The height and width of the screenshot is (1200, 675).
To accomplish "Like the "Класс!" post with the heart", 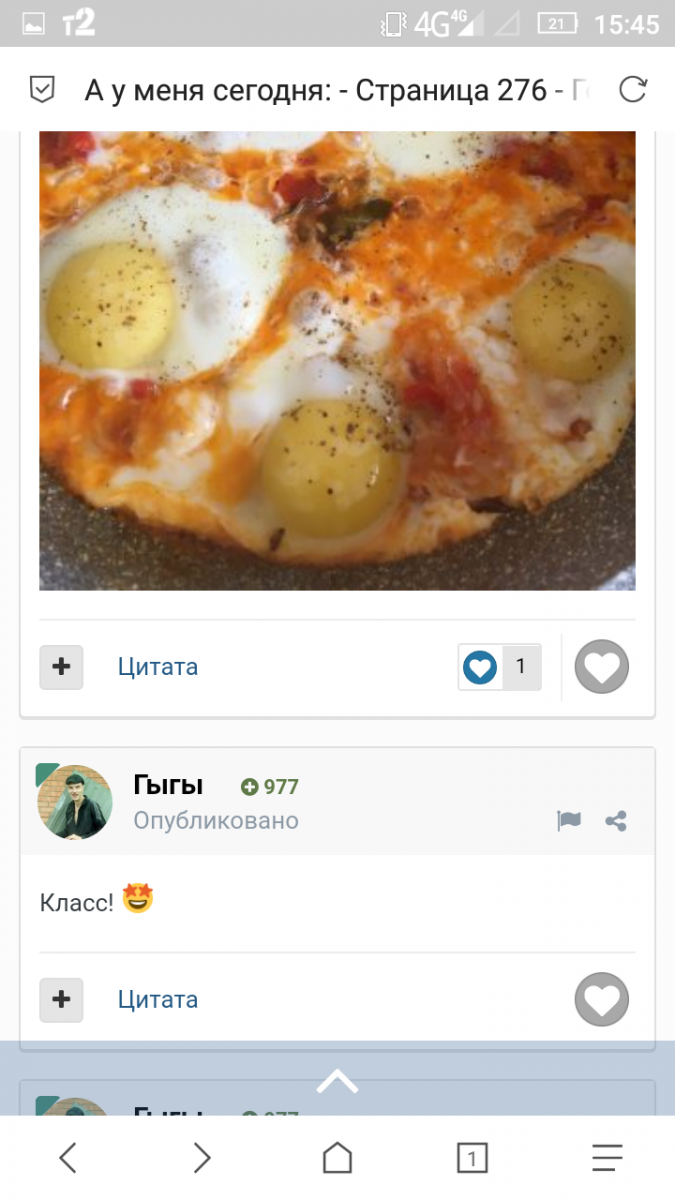I will coord(602,999).
